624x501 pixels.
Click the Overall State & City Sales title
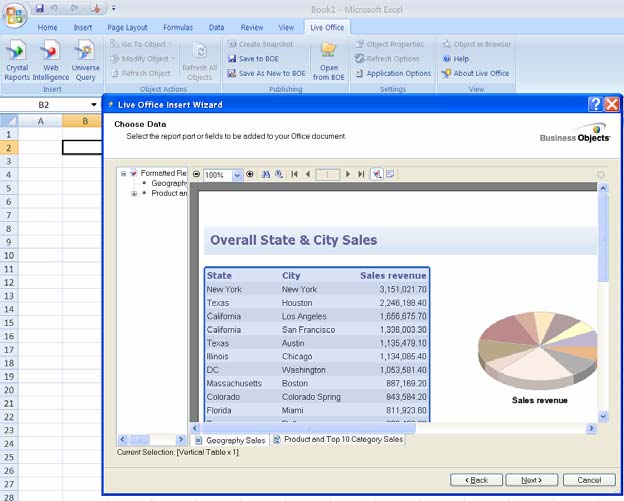click(x=293, y=240)
